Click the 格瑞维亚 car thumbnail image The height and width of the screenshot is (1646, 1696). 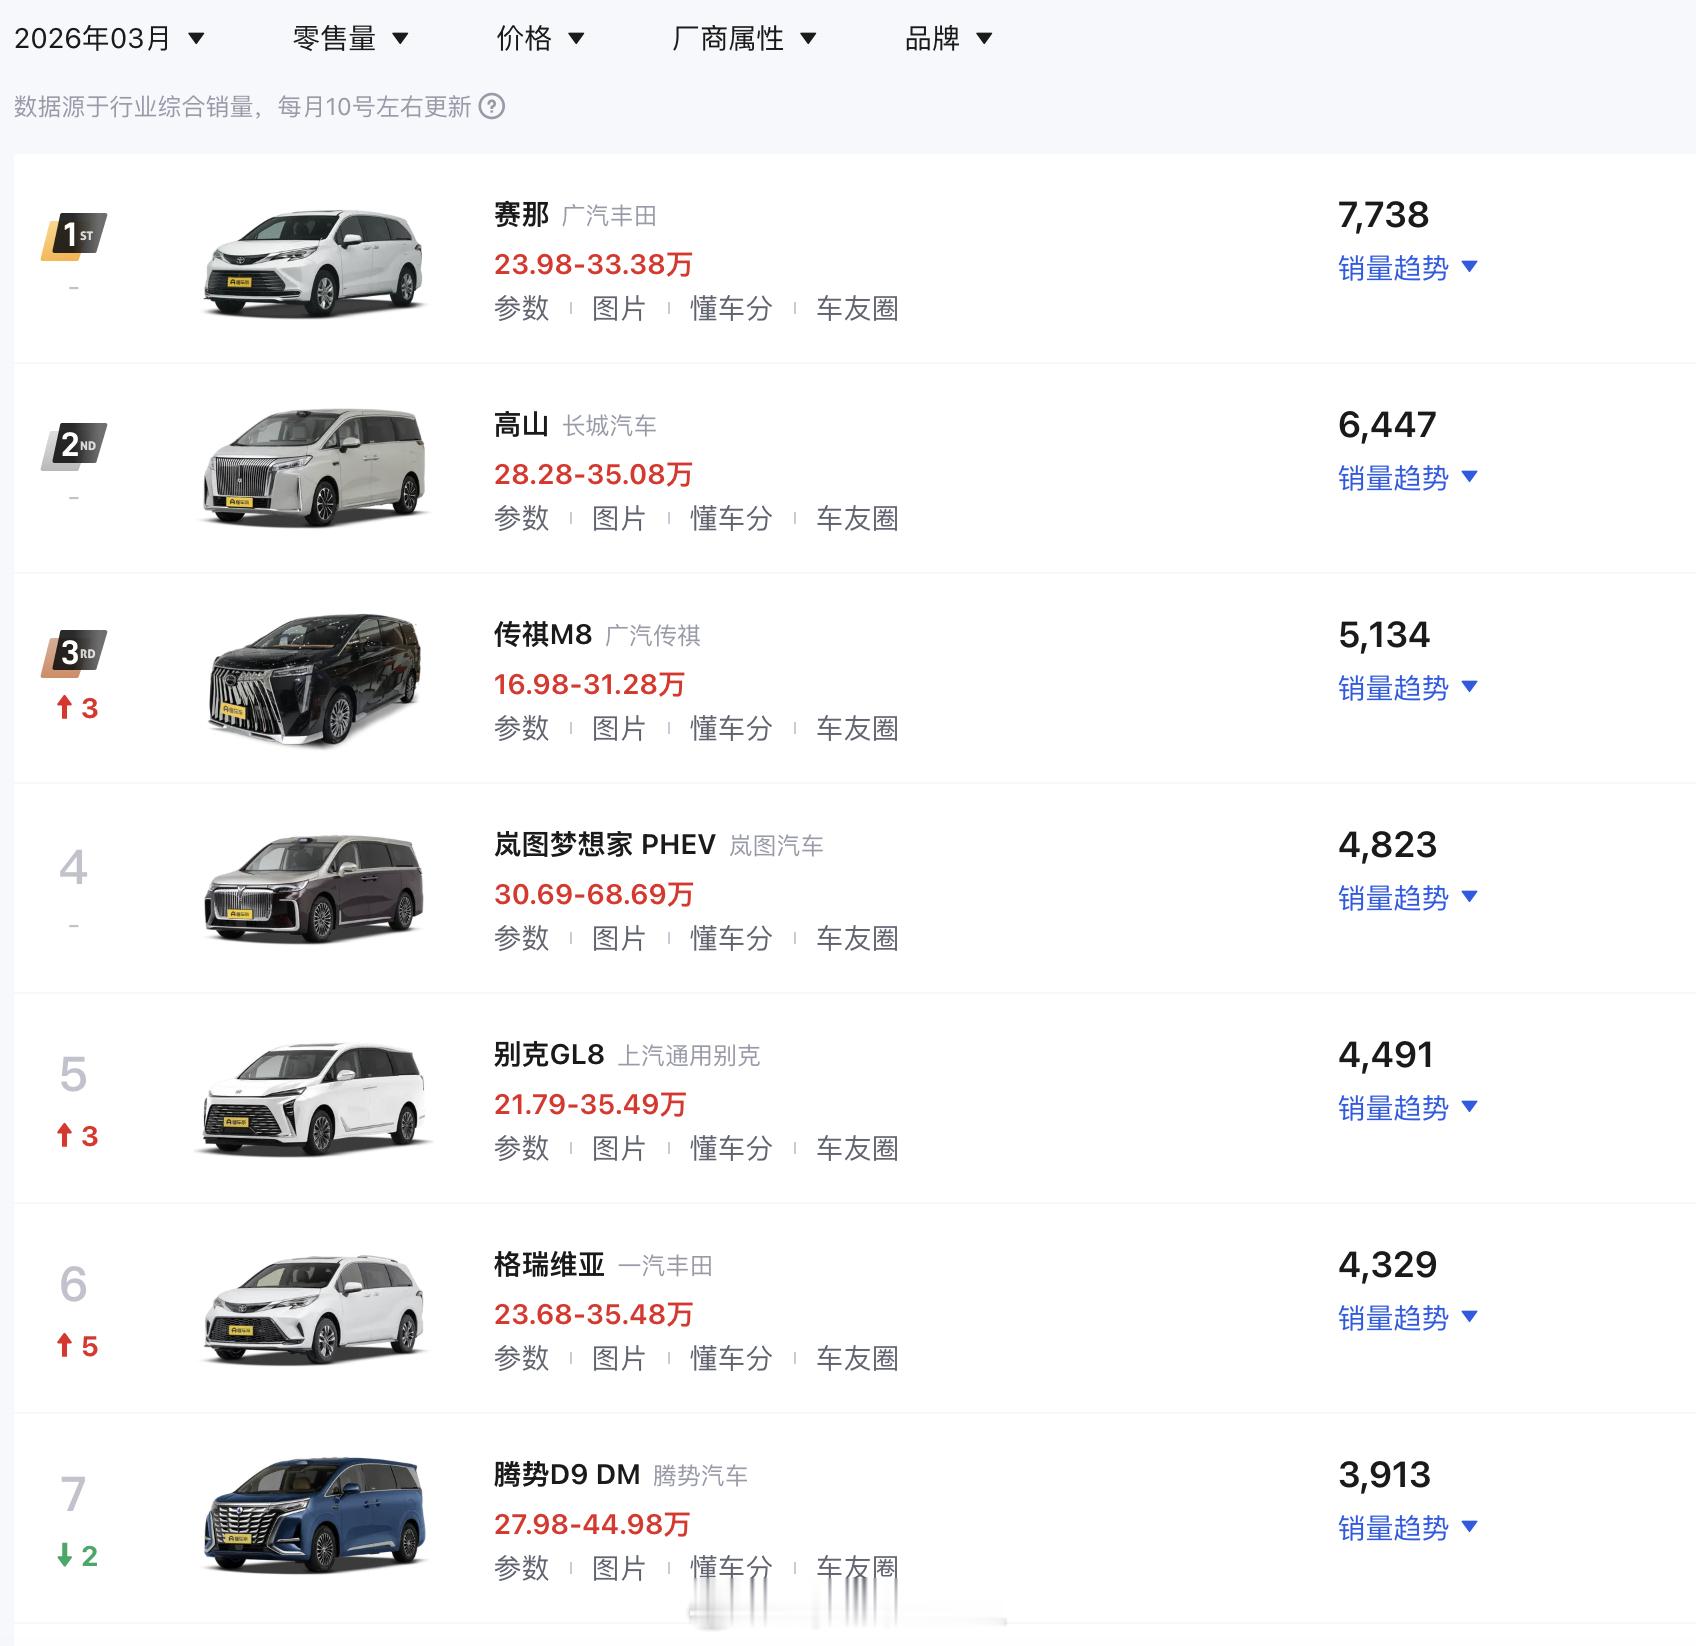coord(315,1309)
